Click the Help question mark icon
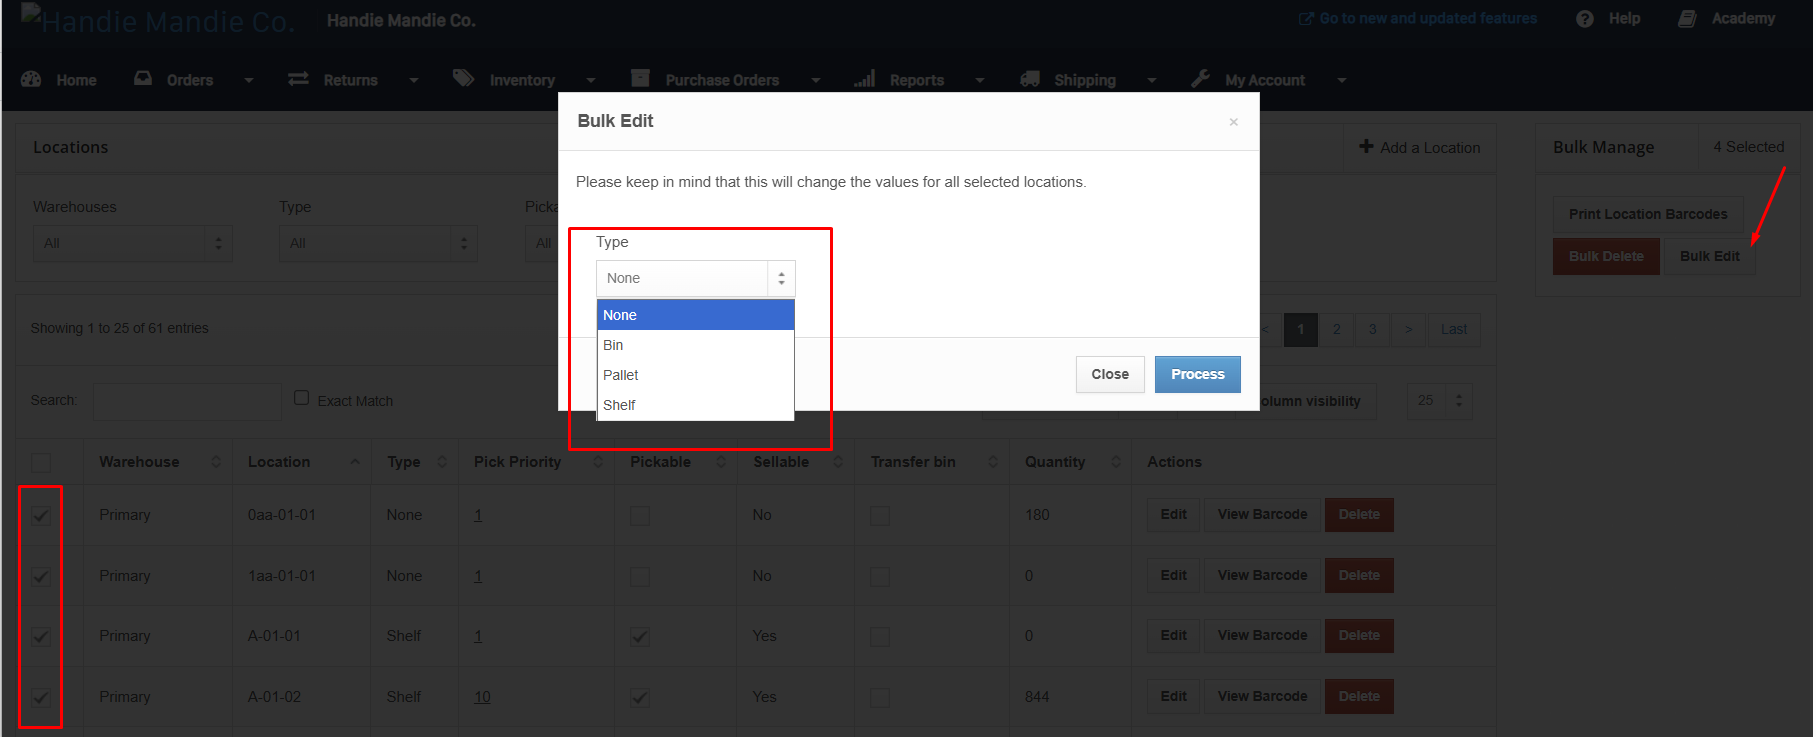The width and height of the screenshot is (1816, 737). pyautogui.click(x=1585, y=19)
